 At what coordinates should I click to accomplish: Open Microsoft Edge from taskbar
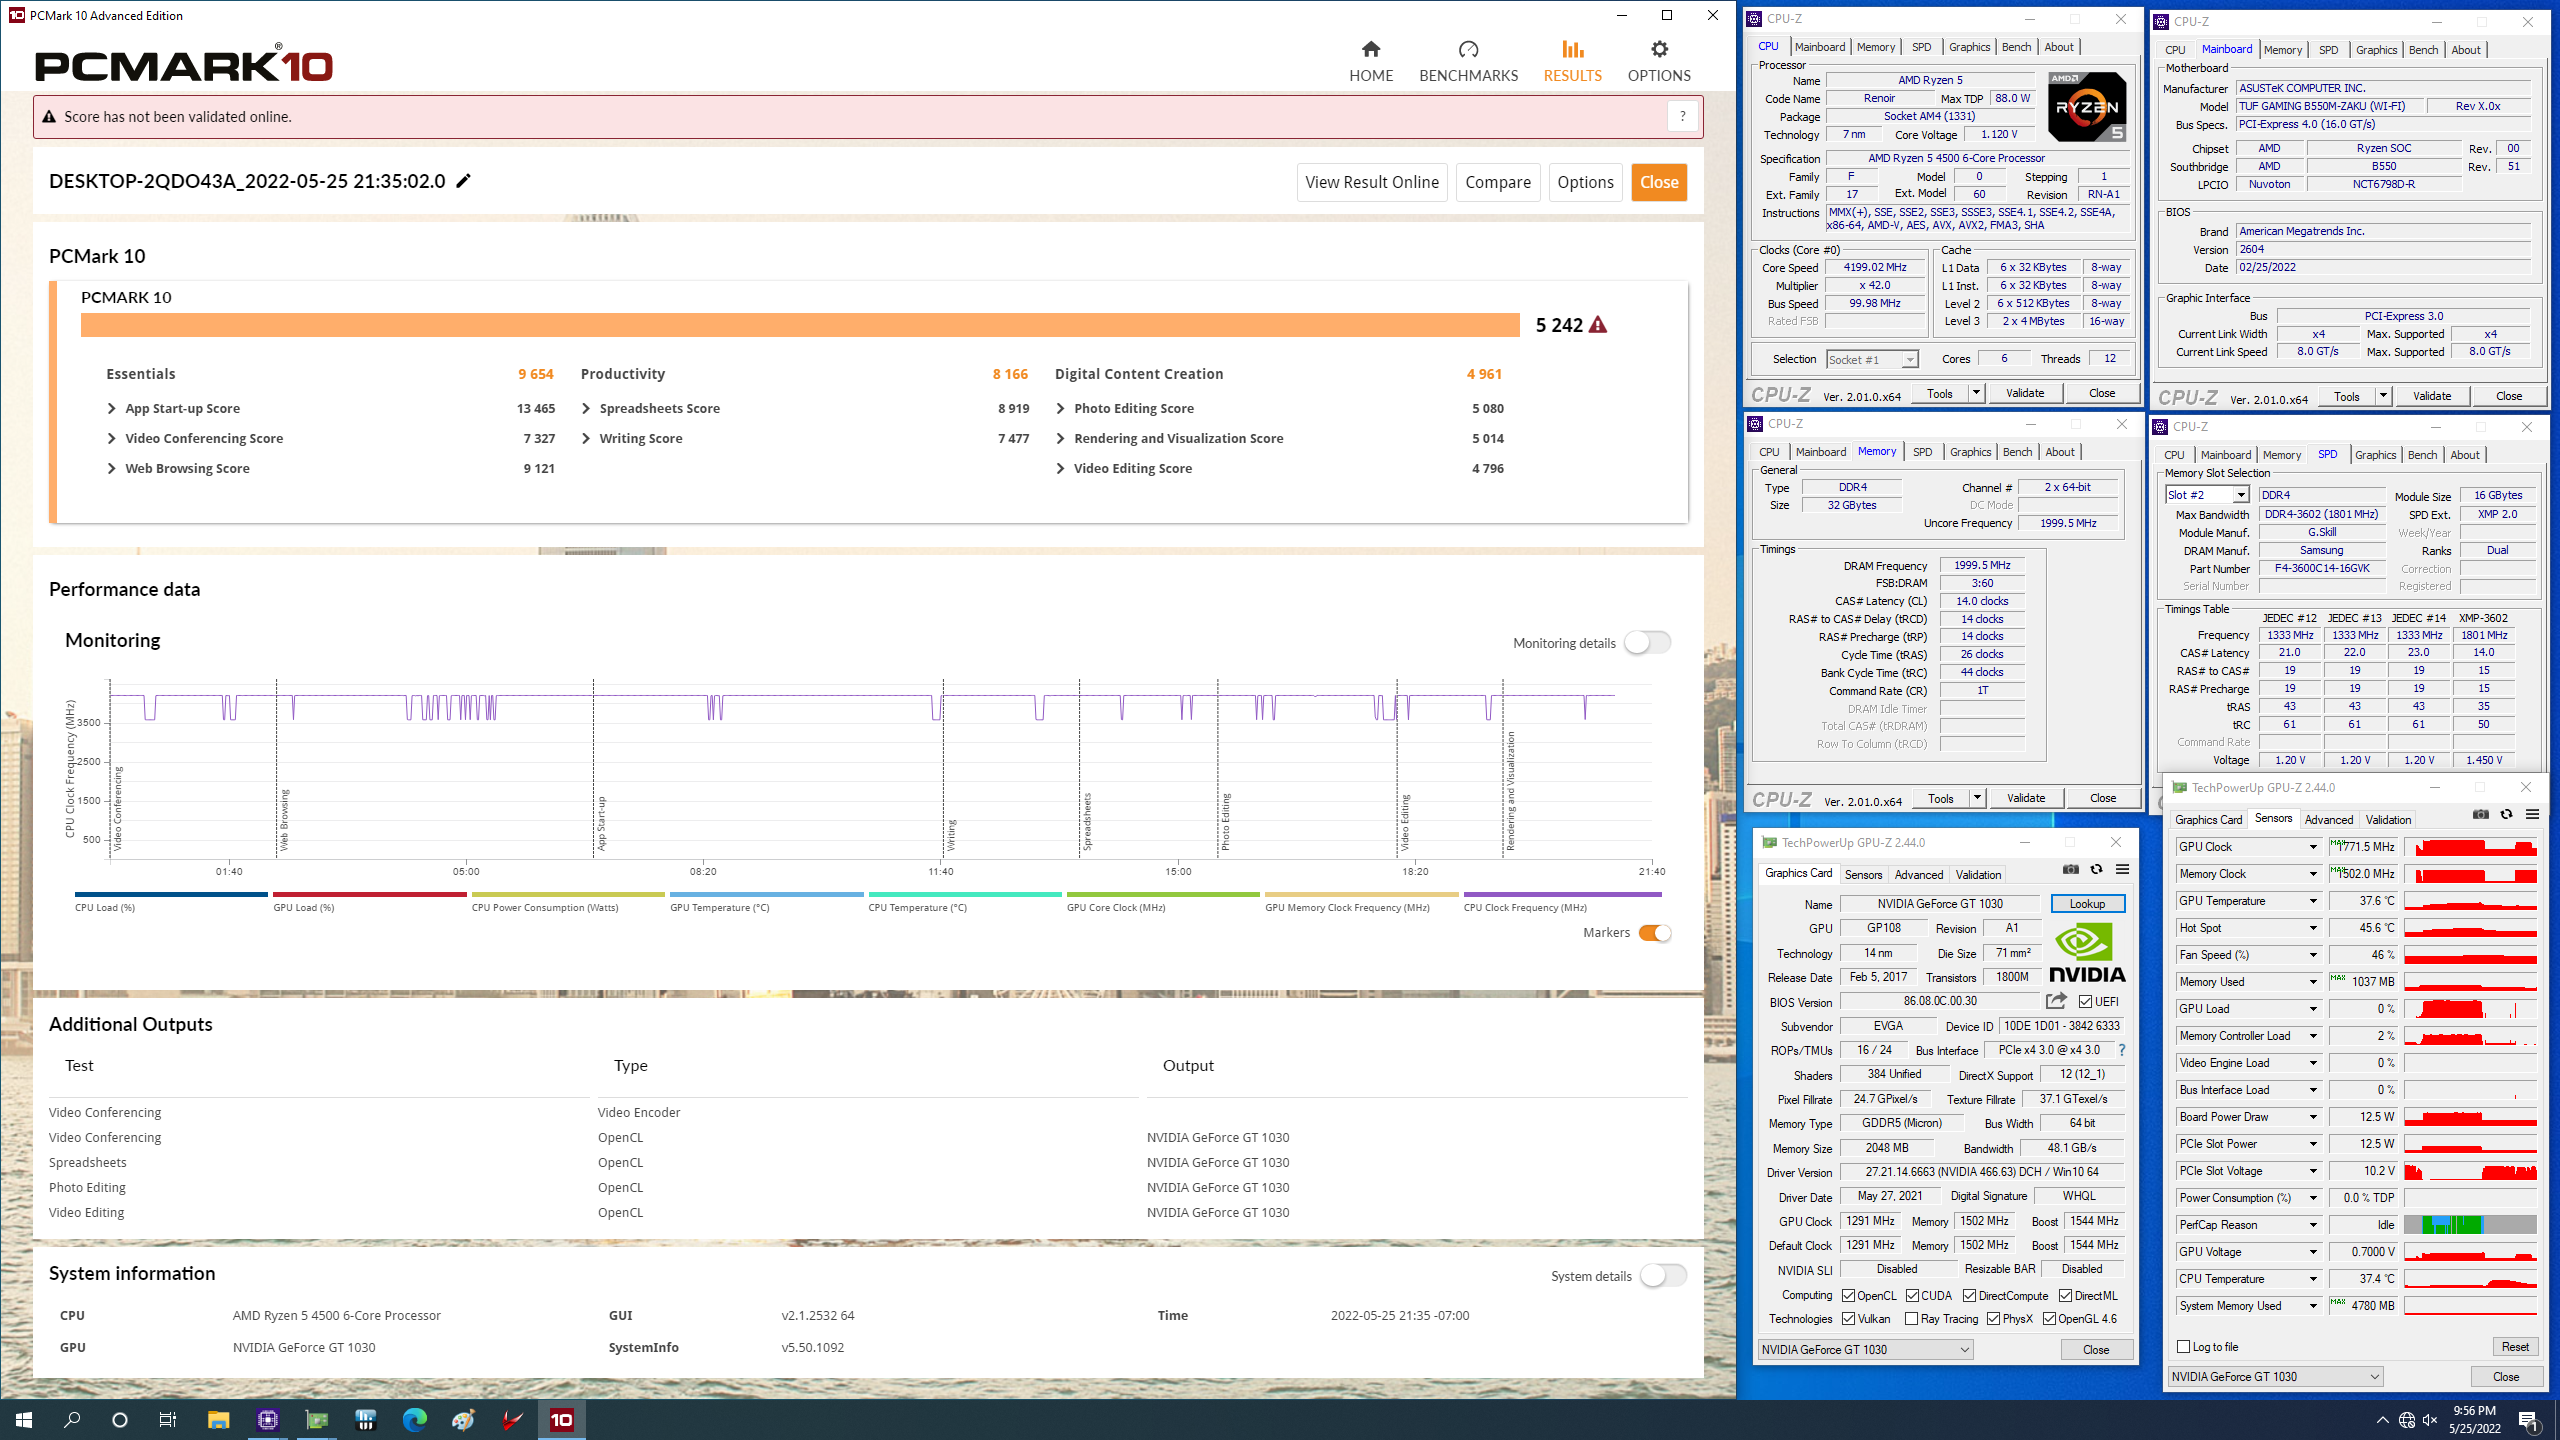[414, 1420]
